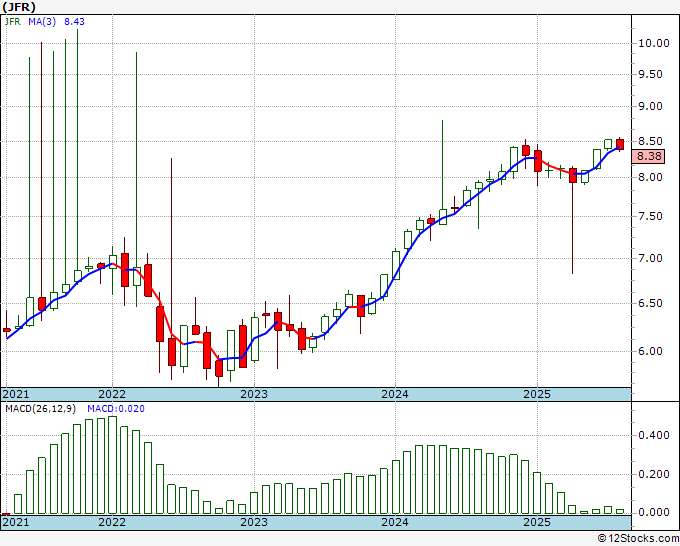This screenshot has height=546, width=680.
Task: Select 2023 on the MACD panel time axis
Action: pyautogui.click(x=254, y=522)
